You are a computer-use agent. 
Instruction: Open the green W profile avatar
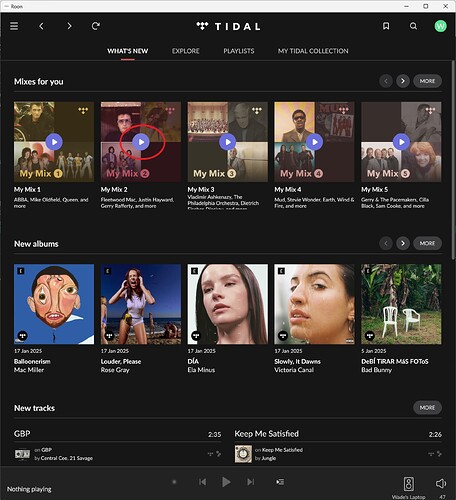coord(440,26)
